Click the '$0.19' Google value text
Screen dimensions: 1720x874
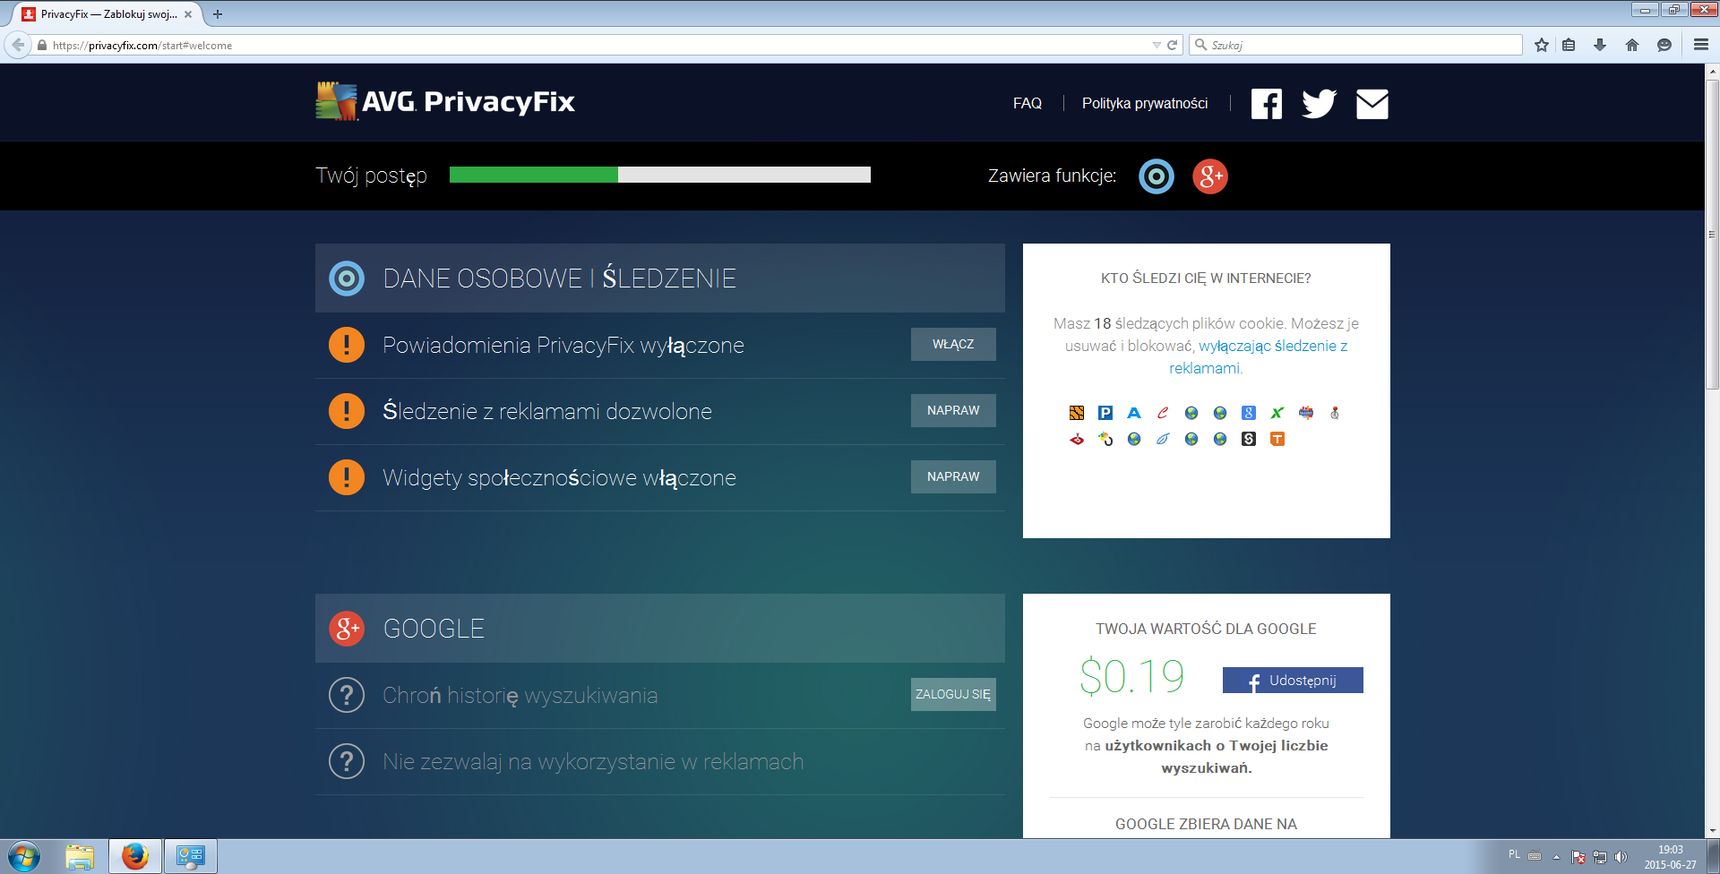(1132, 677)
